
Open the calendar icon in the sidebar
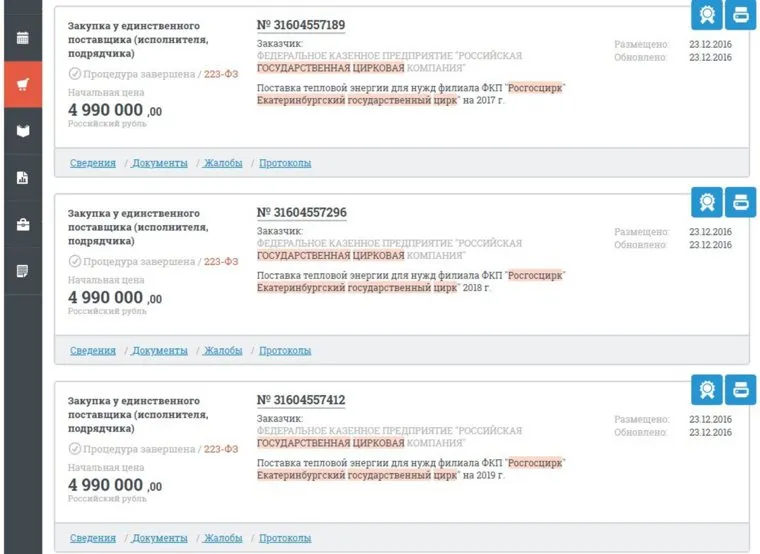point(22,38)
